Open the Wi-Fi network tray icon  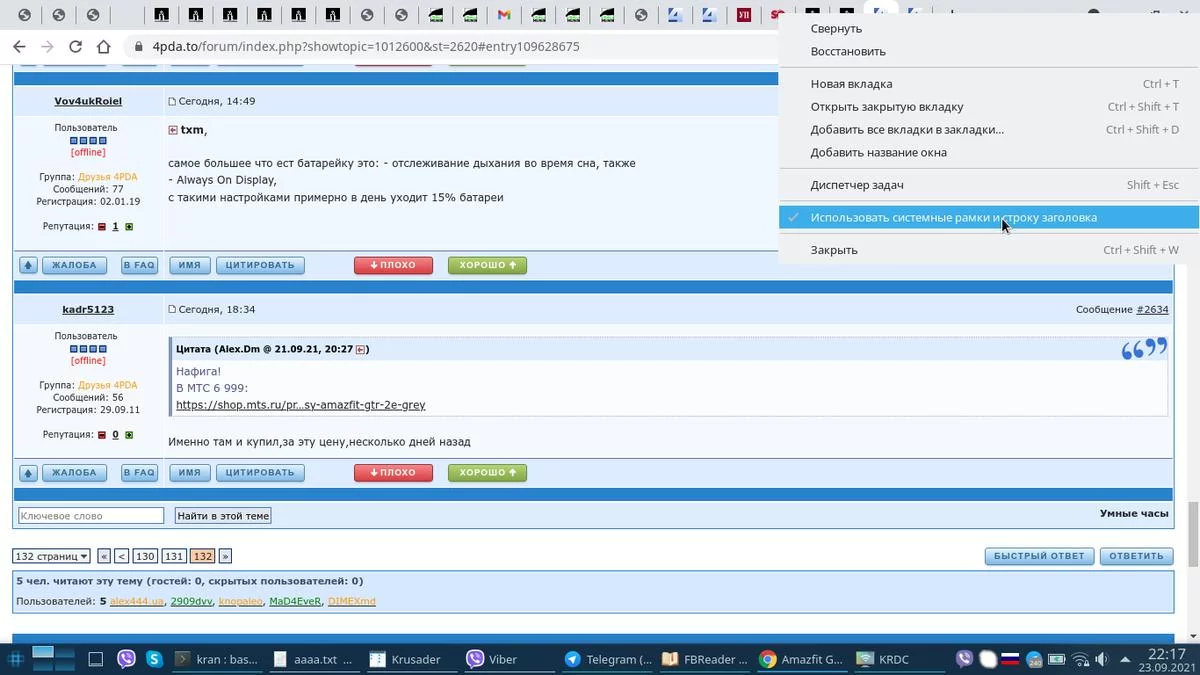pos(1080,659)
